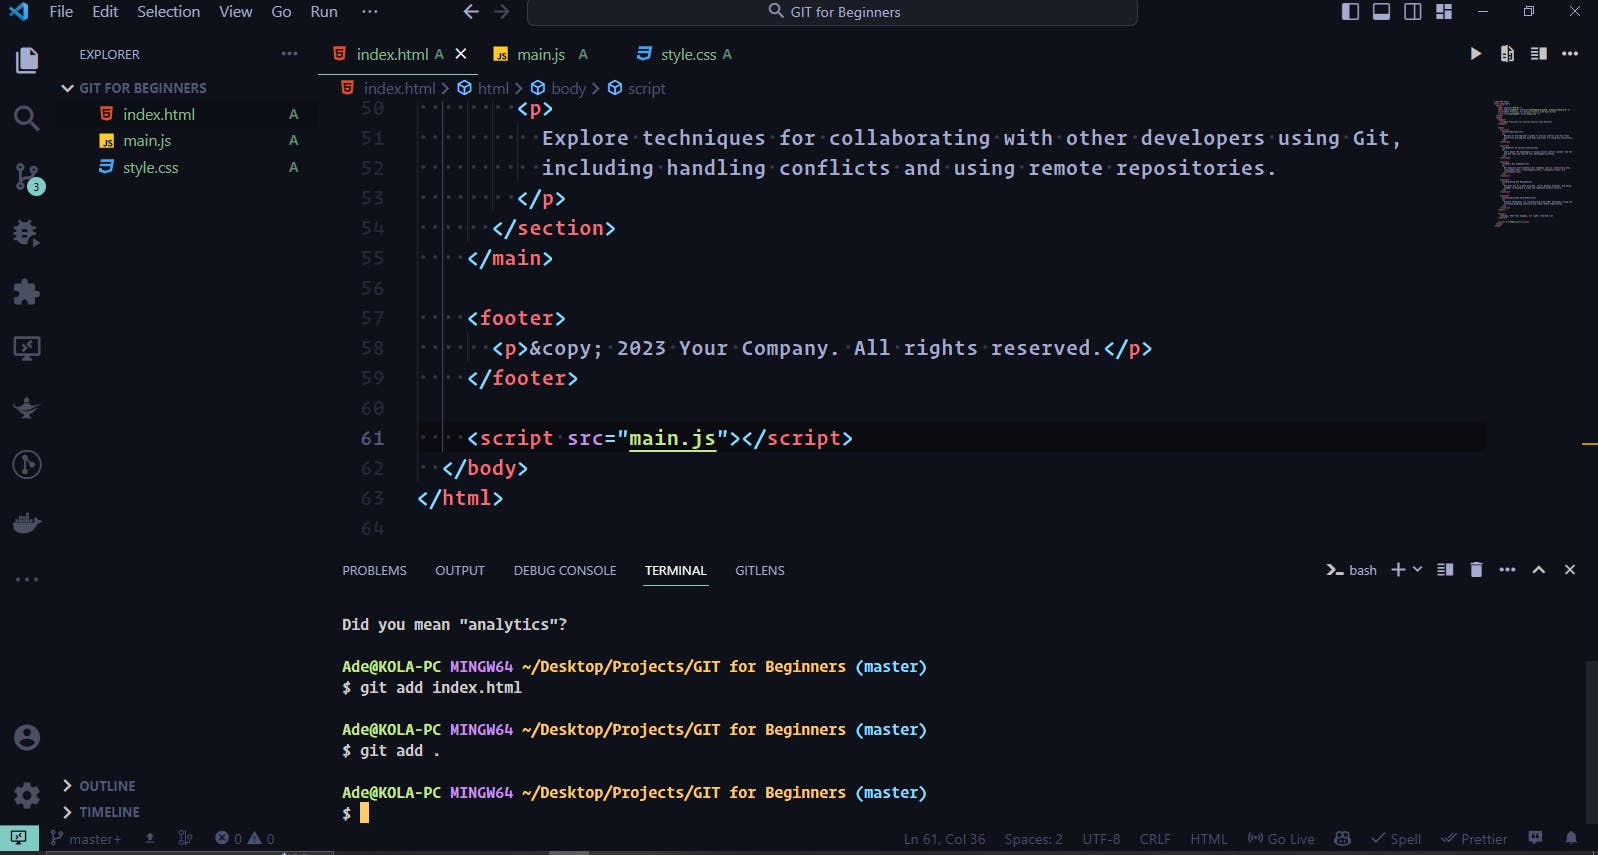
Task: Switch to the DEBUG CONSOLE tab
Action: [565, 570]
